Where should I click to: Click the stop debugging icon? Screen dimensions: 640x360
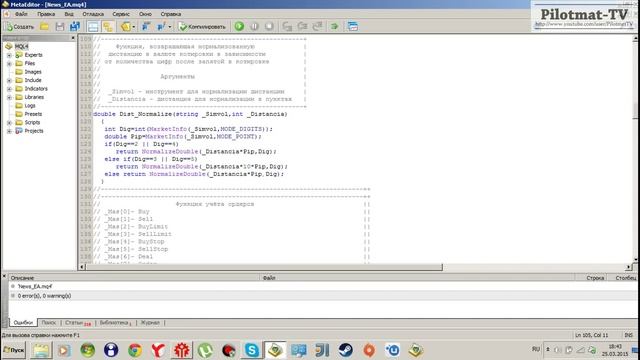(269, 27)
